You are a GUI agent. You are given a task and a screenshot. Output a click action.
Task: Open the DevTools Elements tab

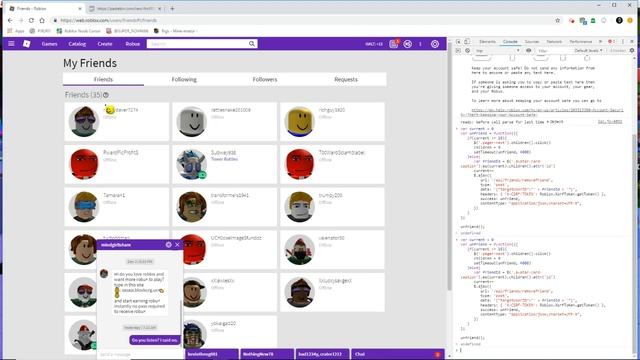pos(487,42)
